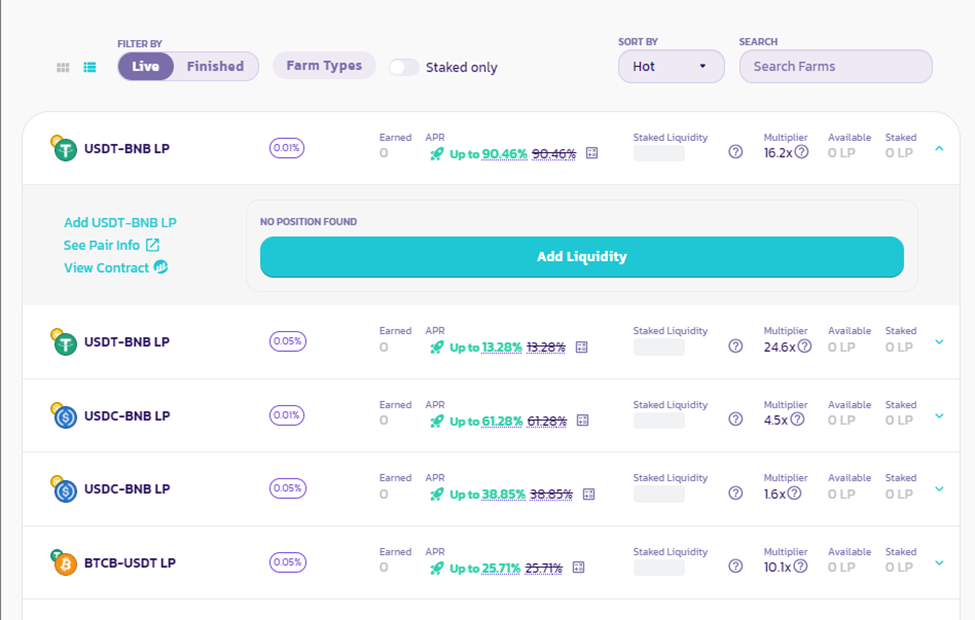Click 'Up to 38.85%' APR text

click(x=488, y=494)
